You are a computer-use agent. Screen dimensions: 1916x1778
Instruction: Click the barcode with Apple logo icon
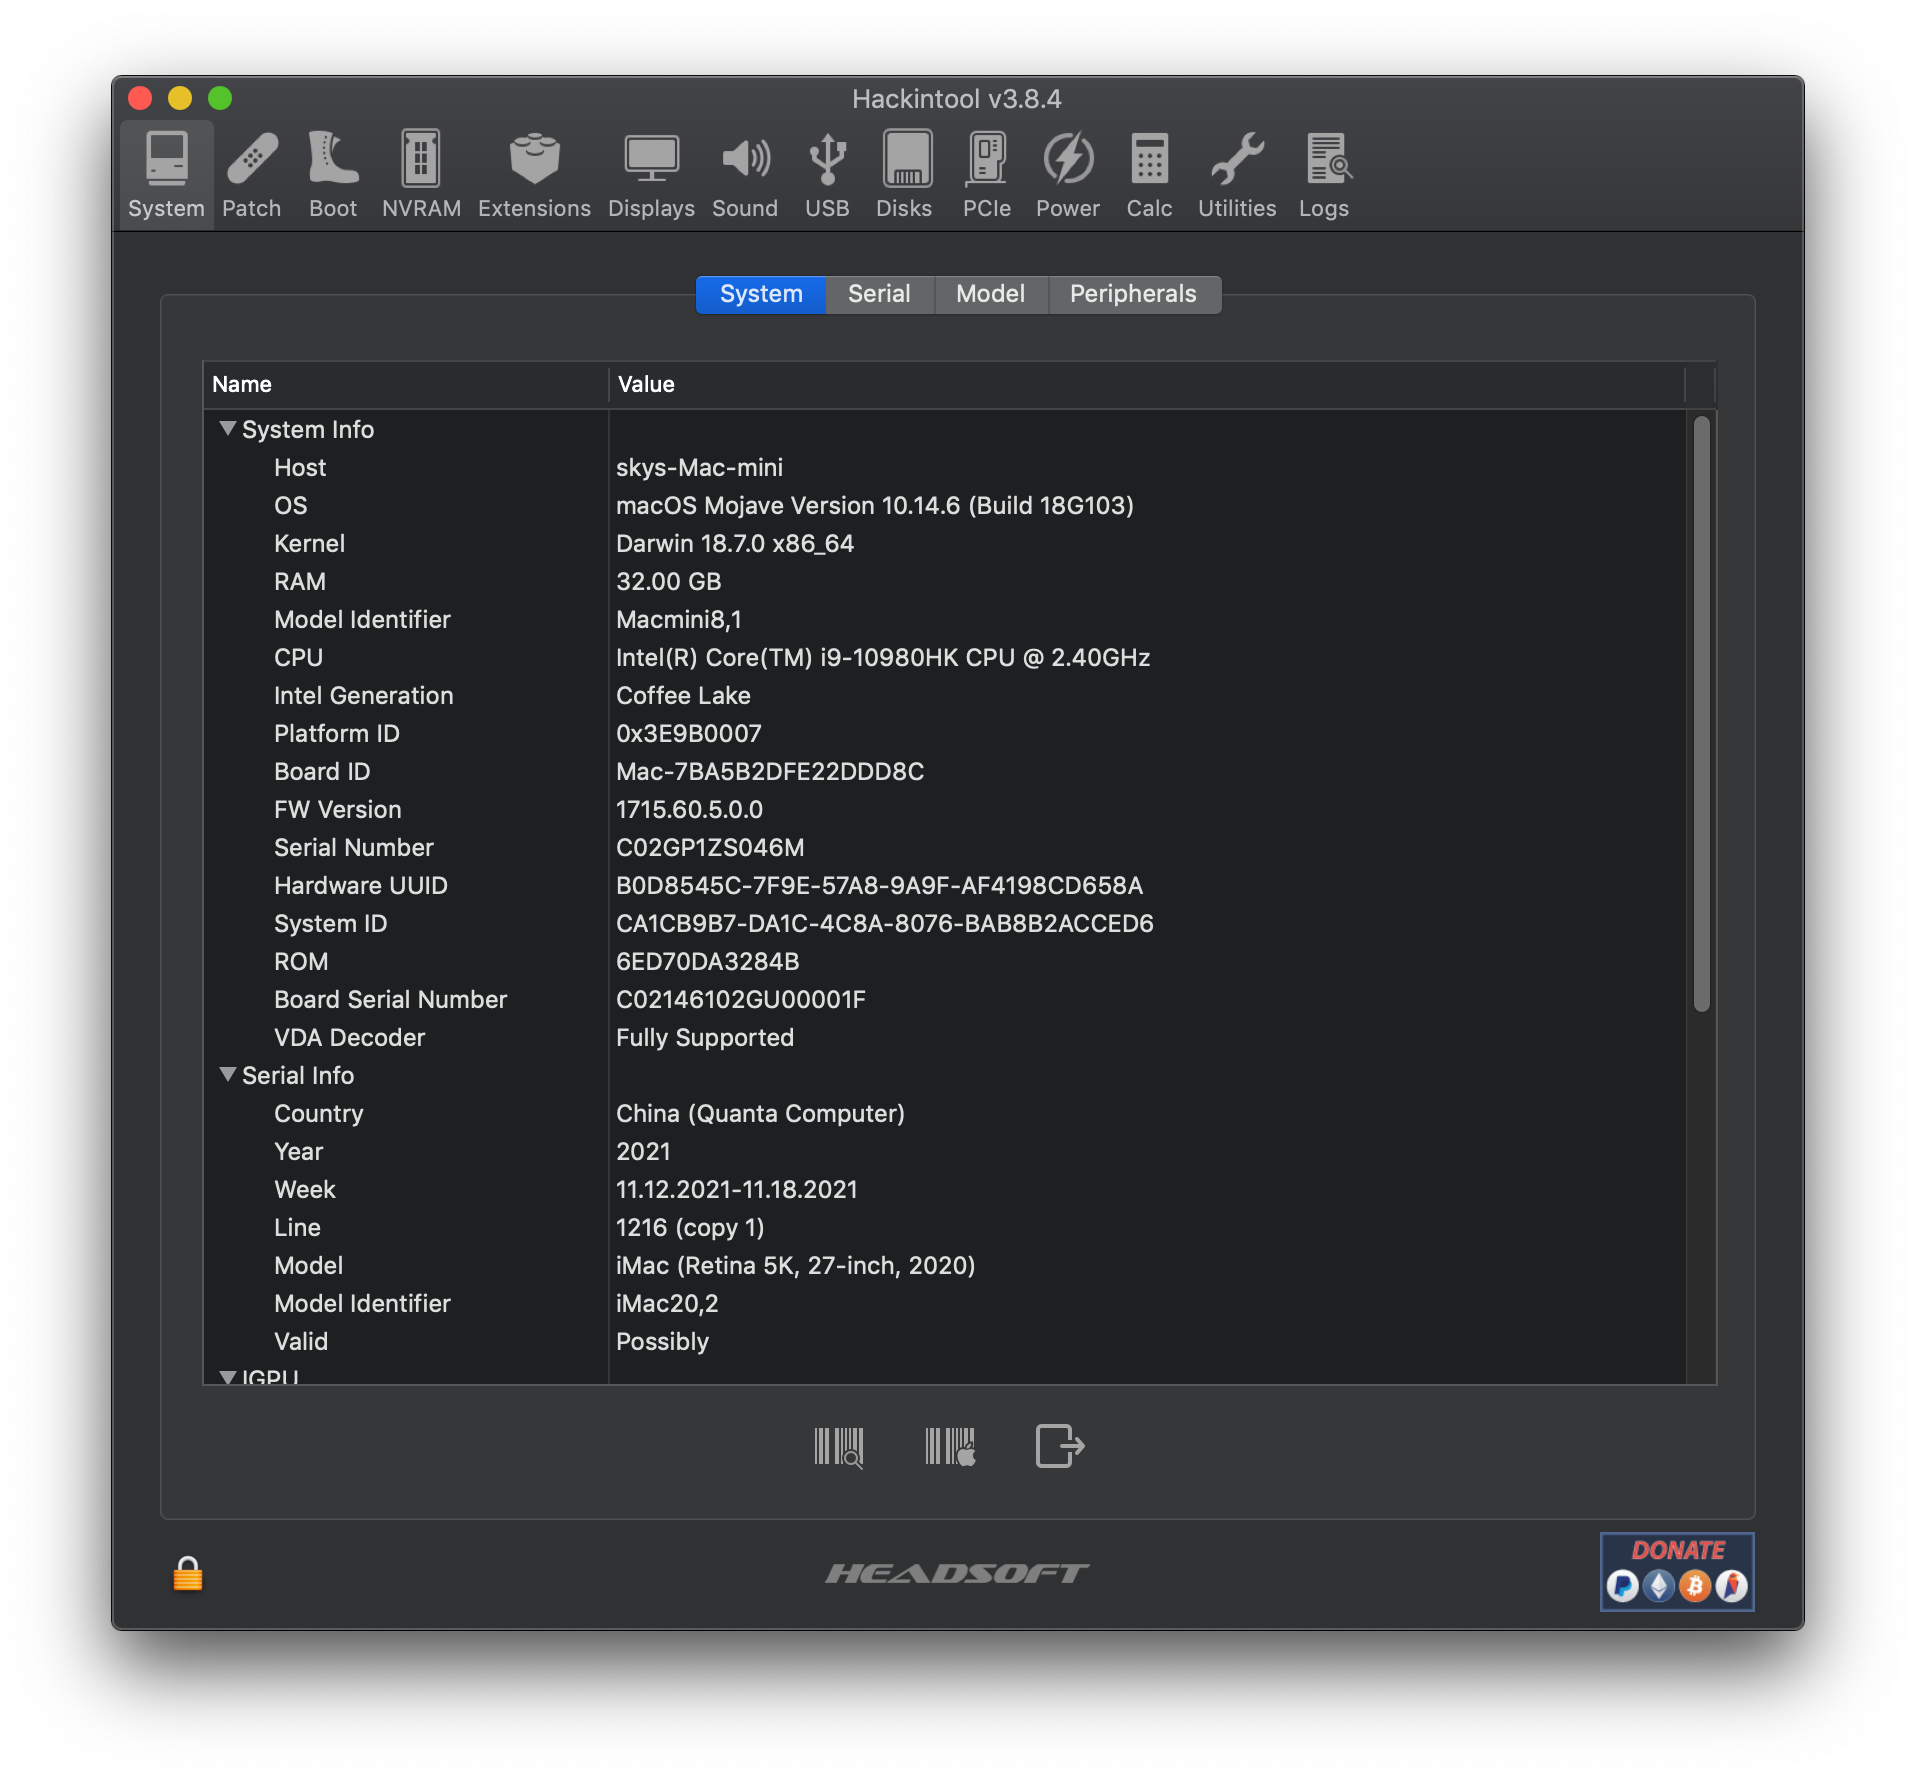click(950, 1446)
